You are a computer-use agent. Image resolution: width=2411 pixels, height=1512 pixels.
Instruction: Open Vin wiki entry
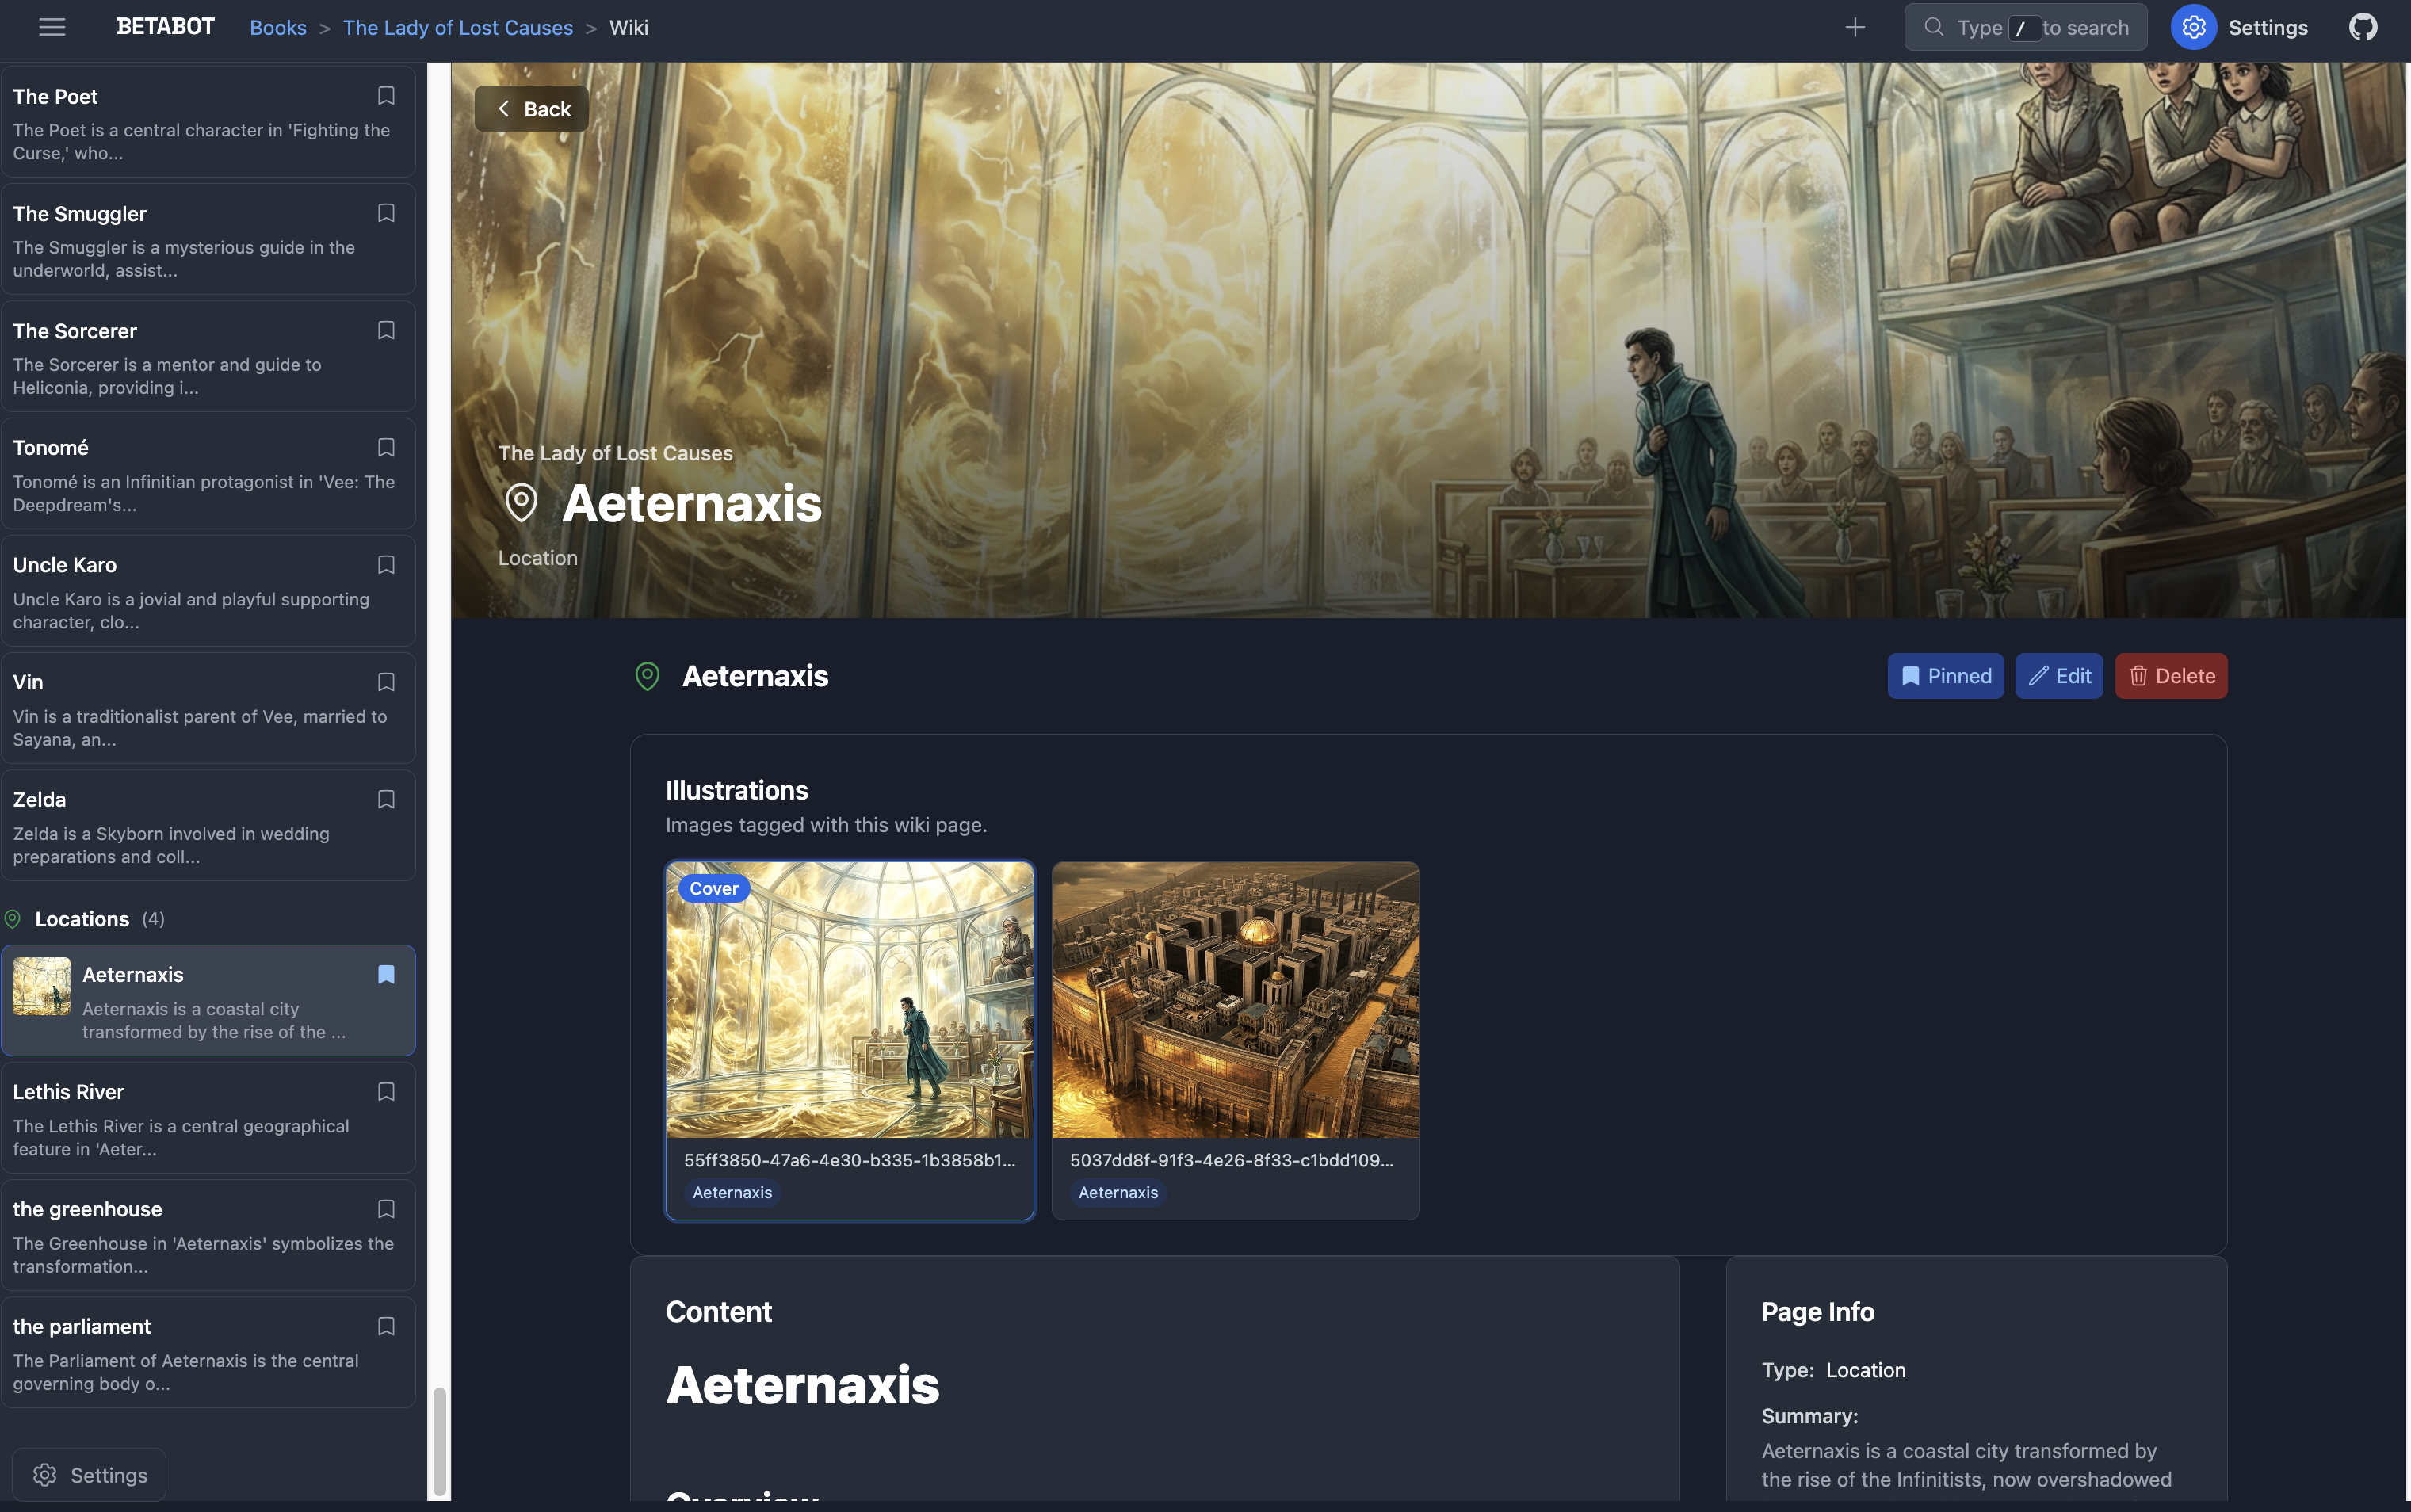pos(208,709)
